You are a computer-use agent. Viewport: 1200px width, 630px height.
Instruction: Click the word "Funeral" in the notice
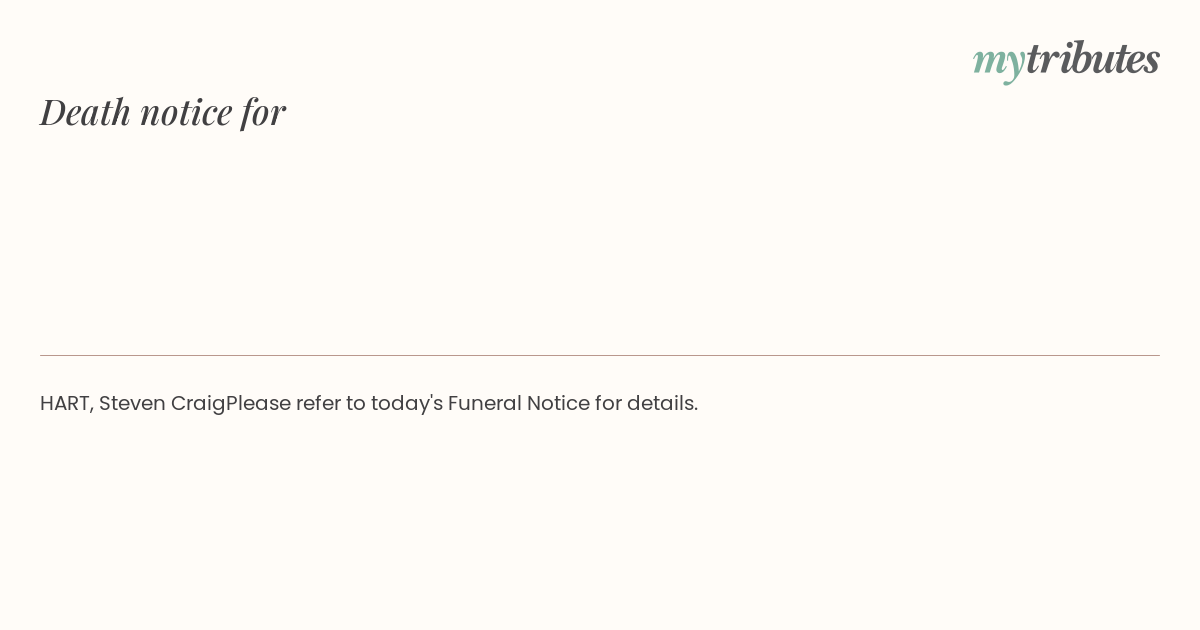coord(484,403)
